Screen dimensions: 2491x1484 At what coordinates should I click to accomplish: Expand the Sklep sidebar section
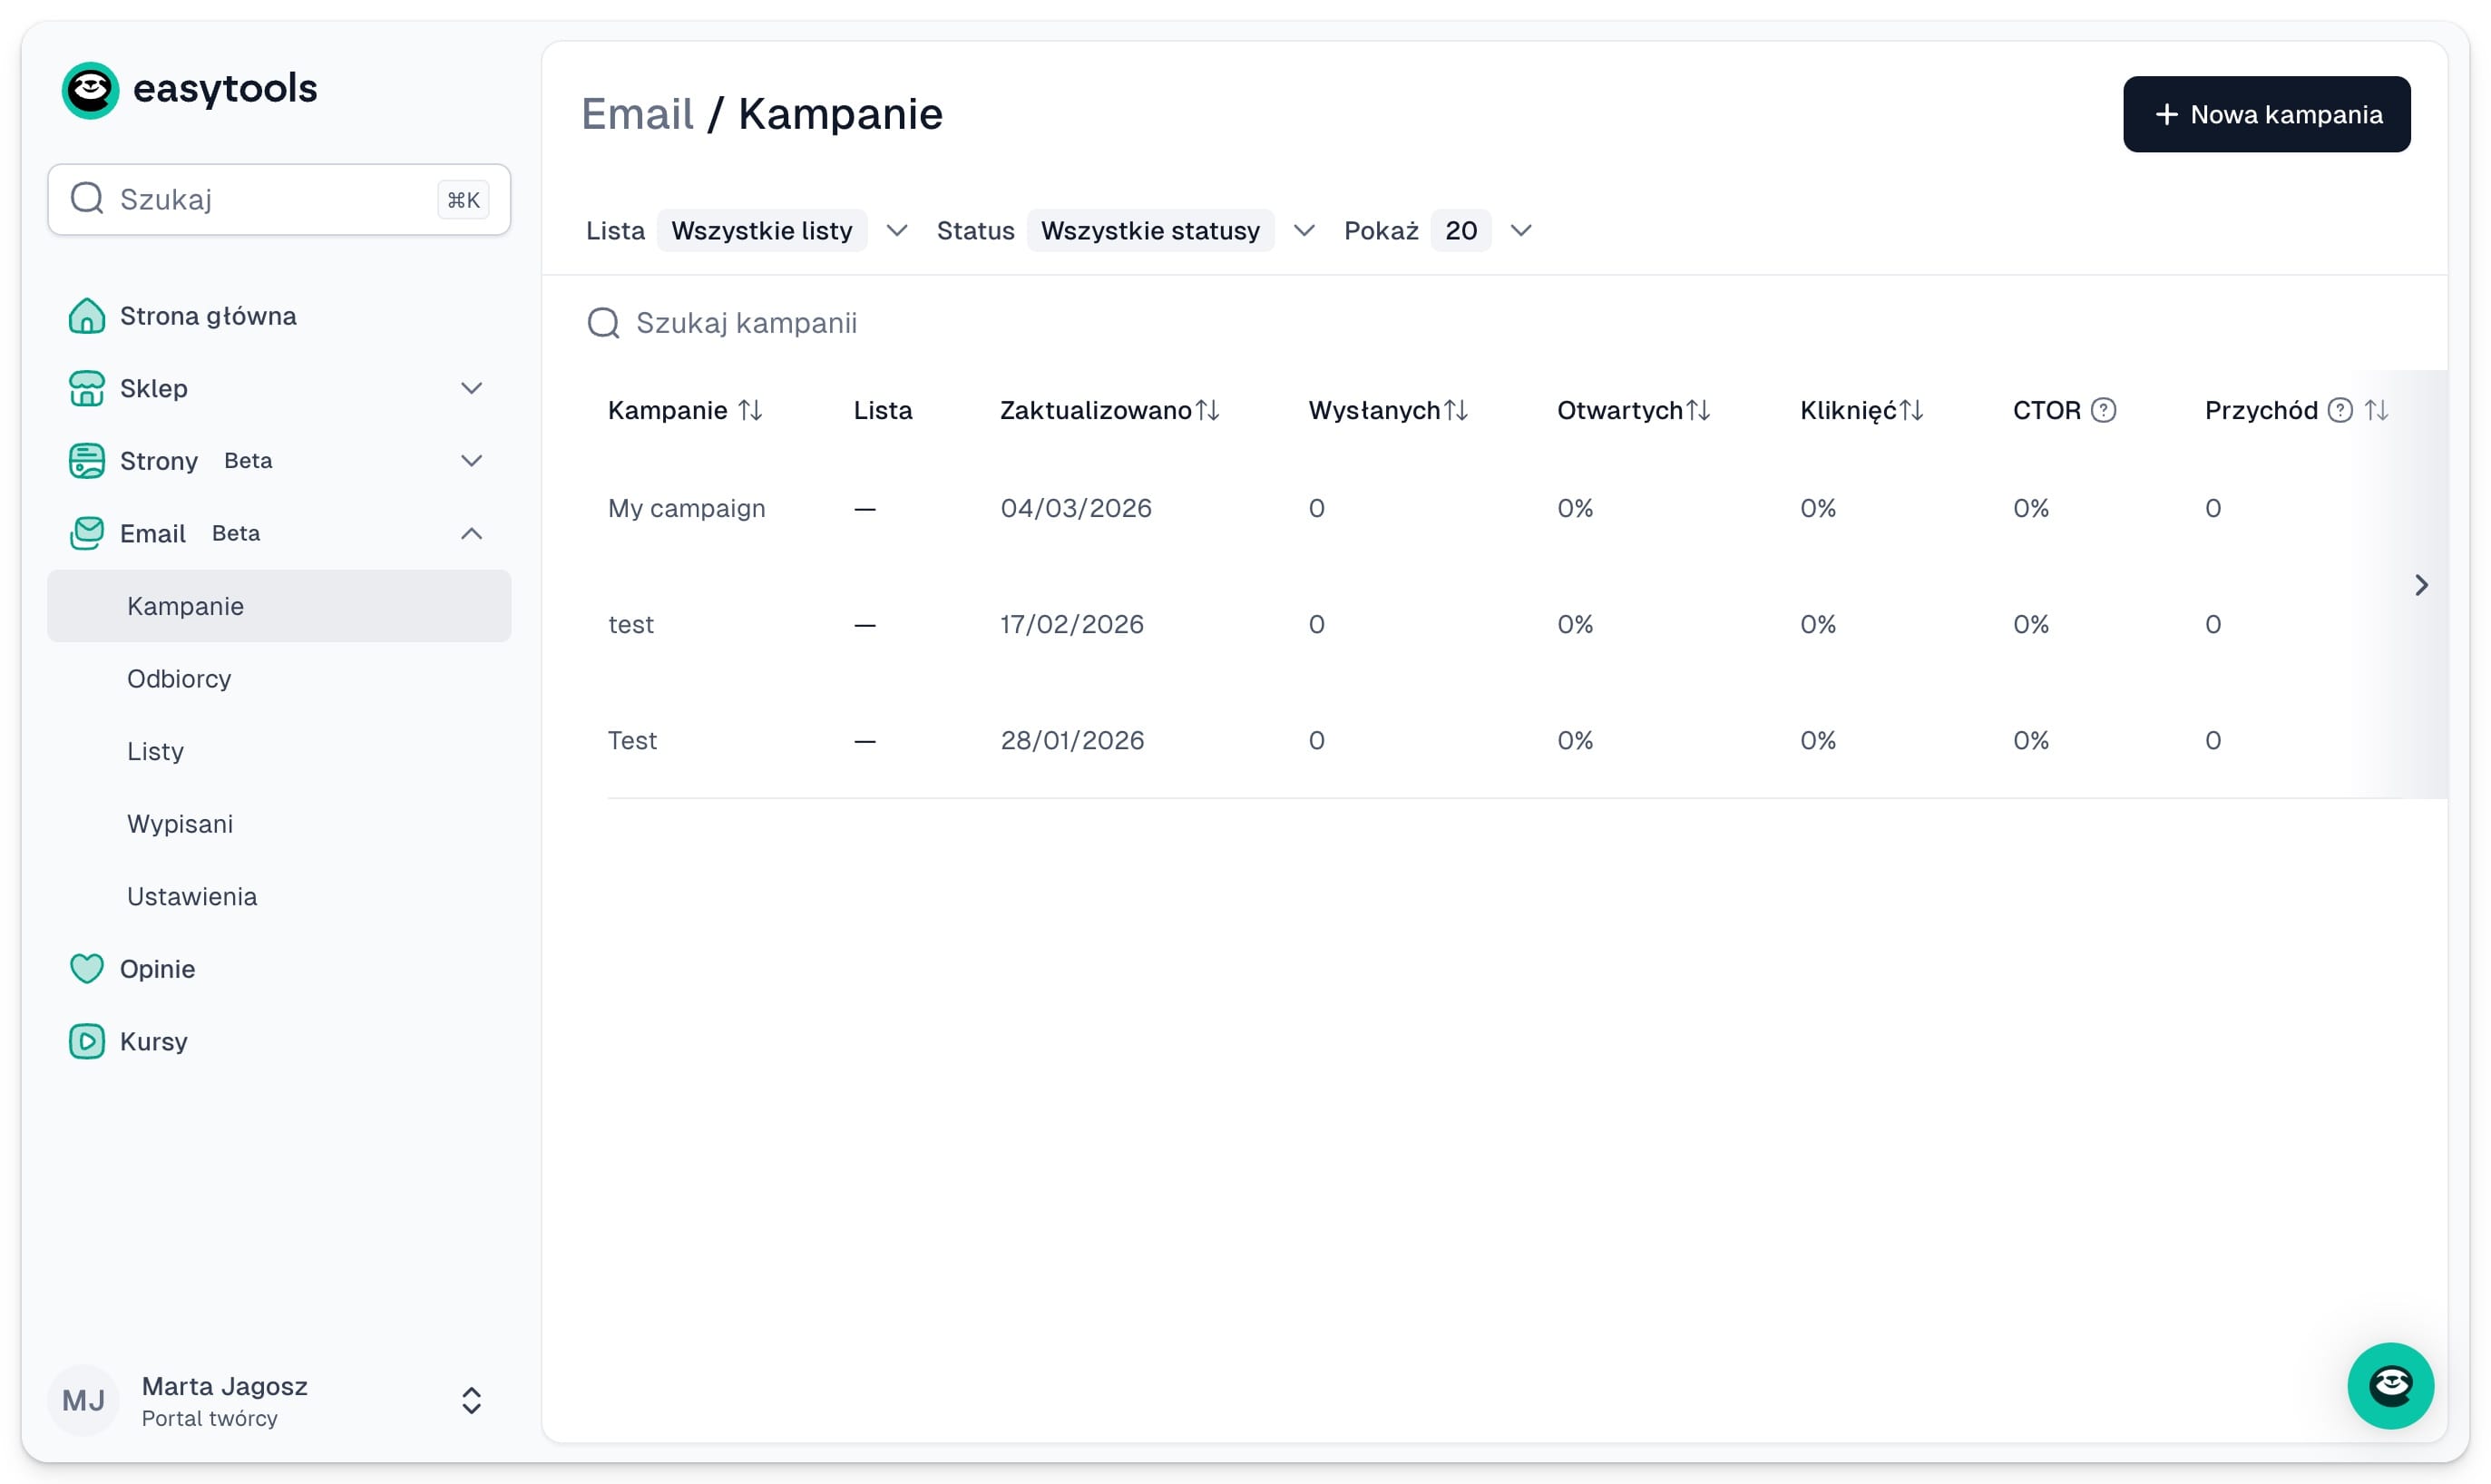click(471, 388)
